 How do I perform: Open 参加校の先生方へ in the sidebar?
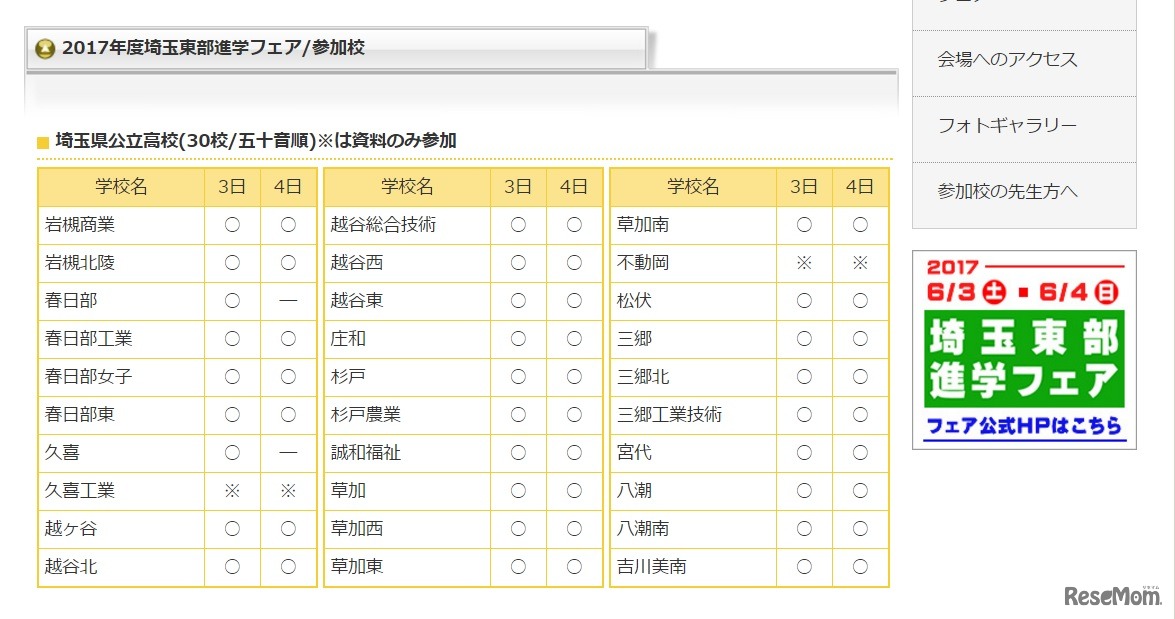pos(1008,192)
